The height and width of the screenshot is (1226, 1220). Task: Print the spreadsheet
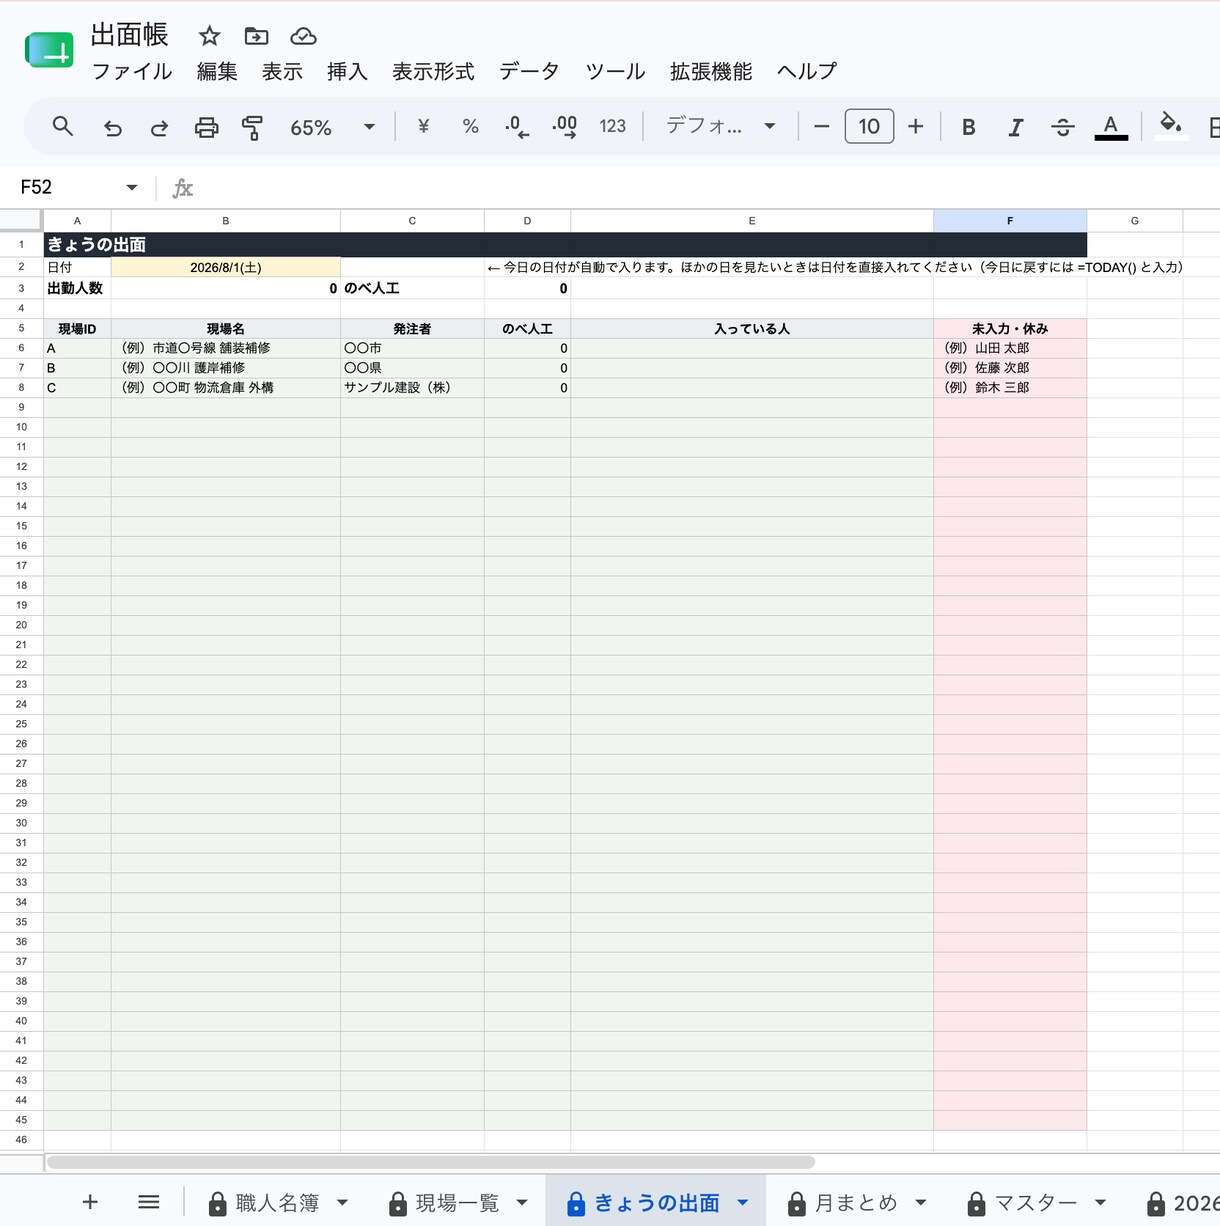(x=206, y=127)
